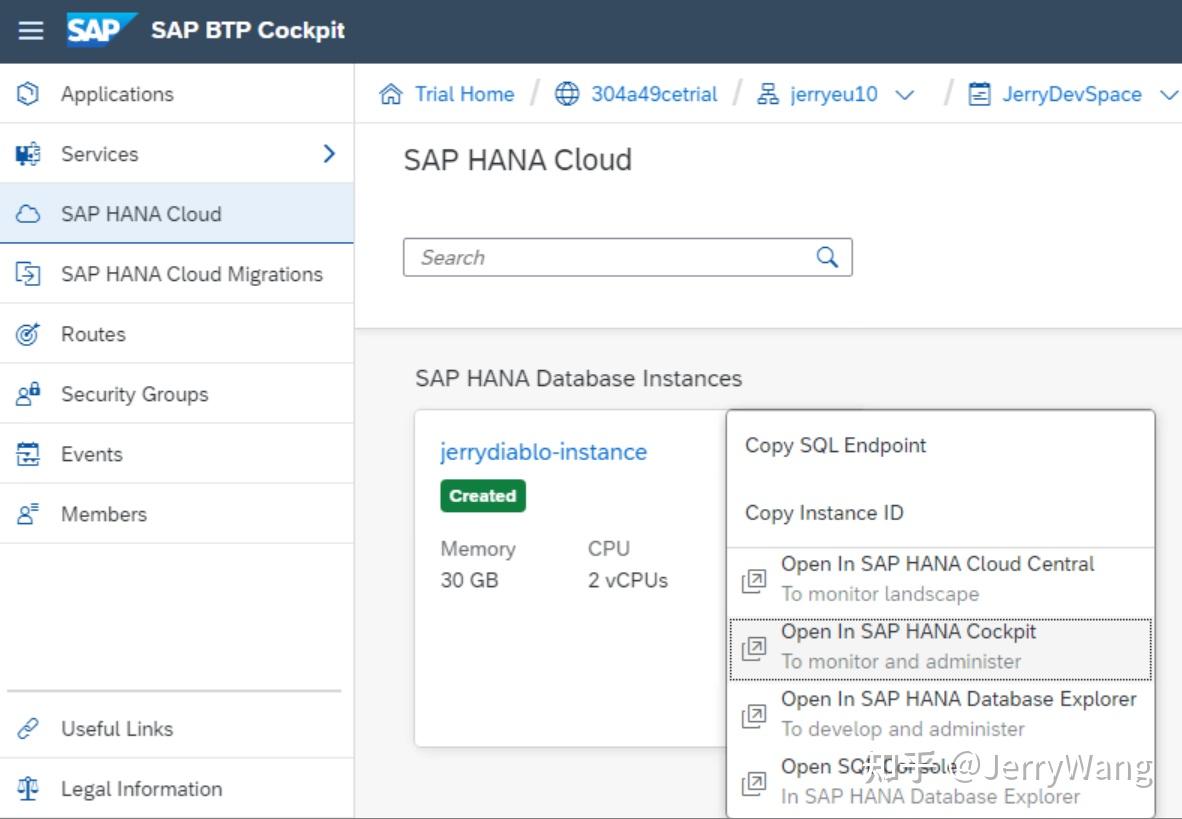This screenshot has height=819, width=1182.
Task: Expand the Services submenu arrow
Action: click(x=330, y=154)
